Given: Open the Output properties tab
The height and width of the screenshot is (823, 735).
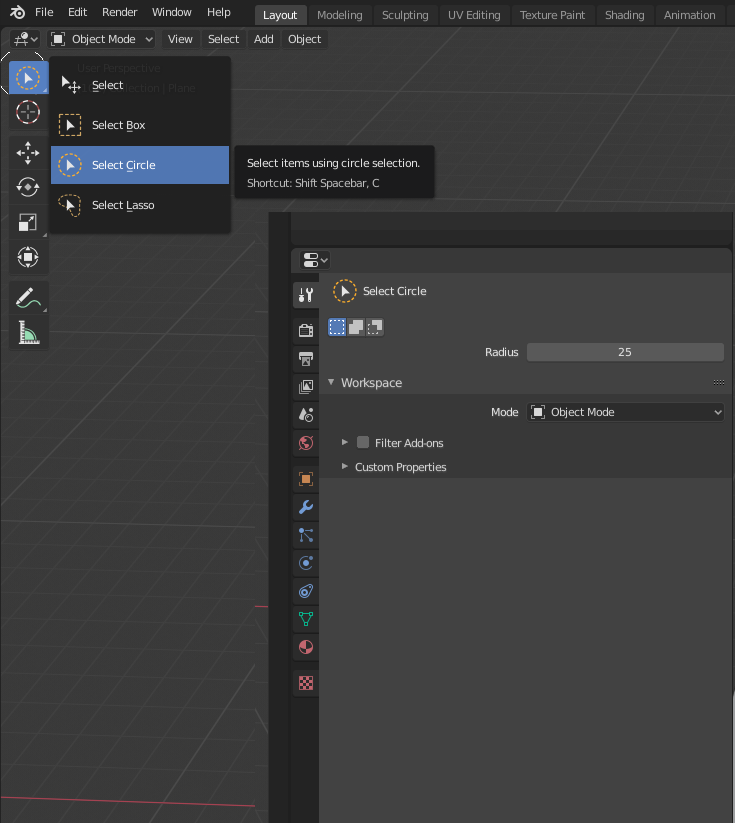Looking at the screenshot, I should pyautogui.click(x=306, y=358).
